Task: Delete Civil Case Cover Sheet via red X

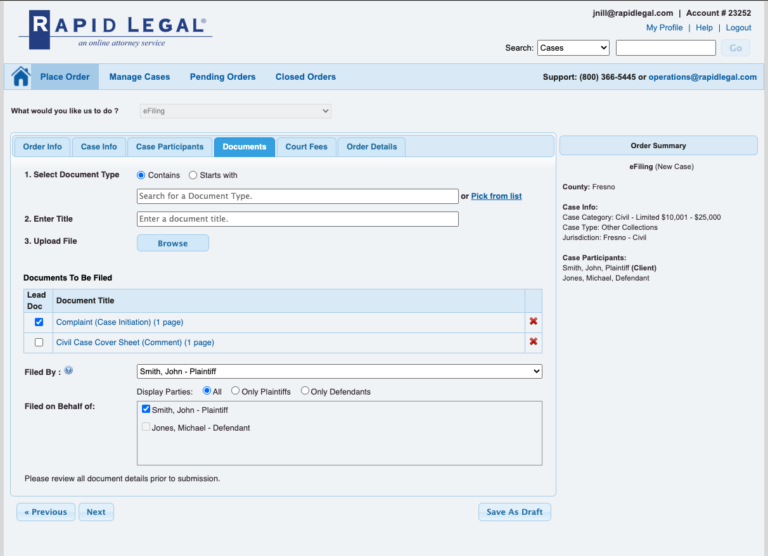Action: point(533,341)
